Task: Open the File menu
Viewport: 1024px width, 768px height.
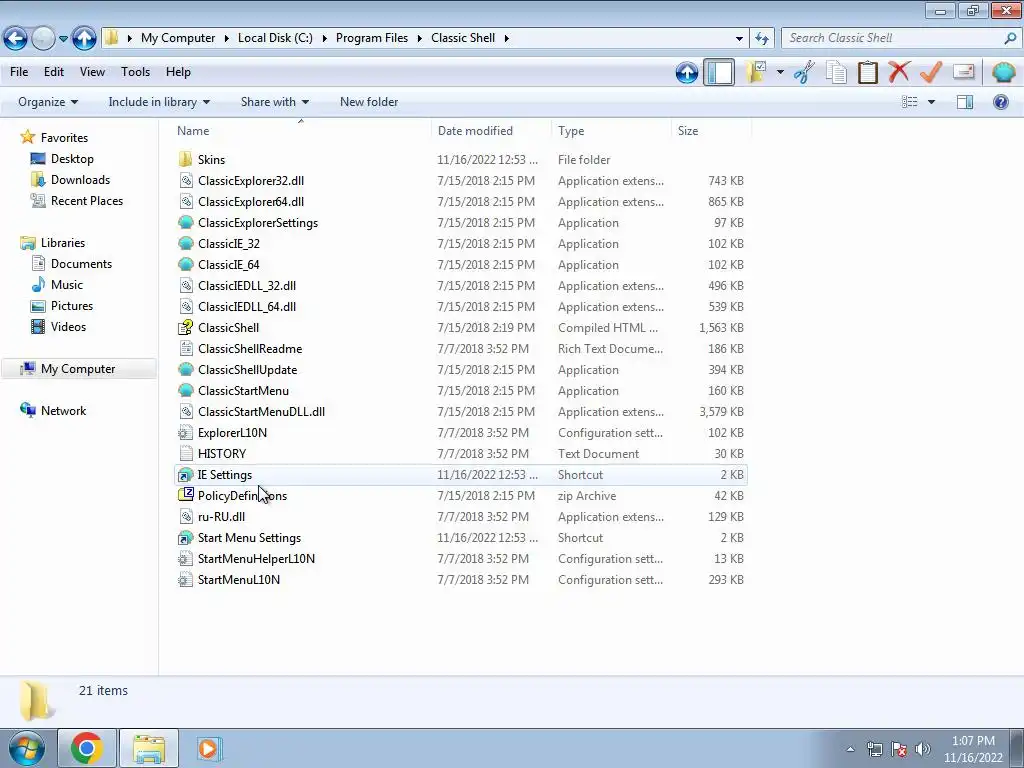Action: [x=19, y=72]
